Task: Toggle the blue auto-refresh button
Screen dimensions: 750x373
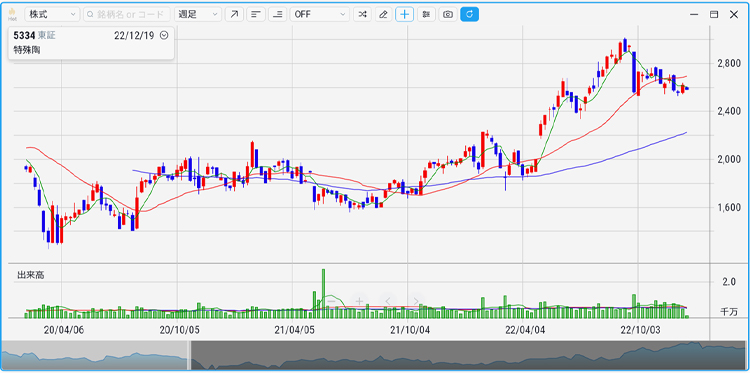Action: pos(470,14)
